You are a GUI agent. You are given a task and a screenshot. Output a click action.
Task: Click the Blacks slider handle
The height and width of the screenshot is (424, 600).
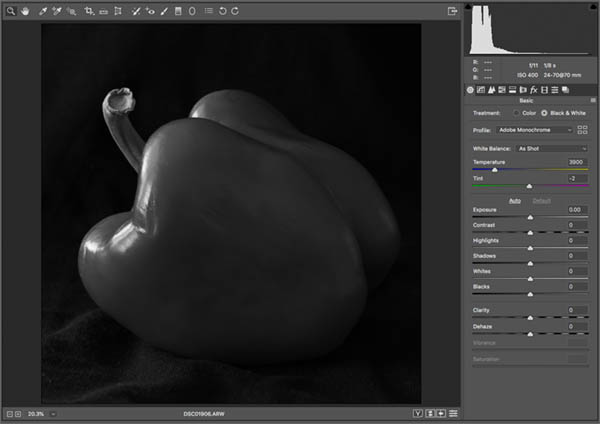530,294
